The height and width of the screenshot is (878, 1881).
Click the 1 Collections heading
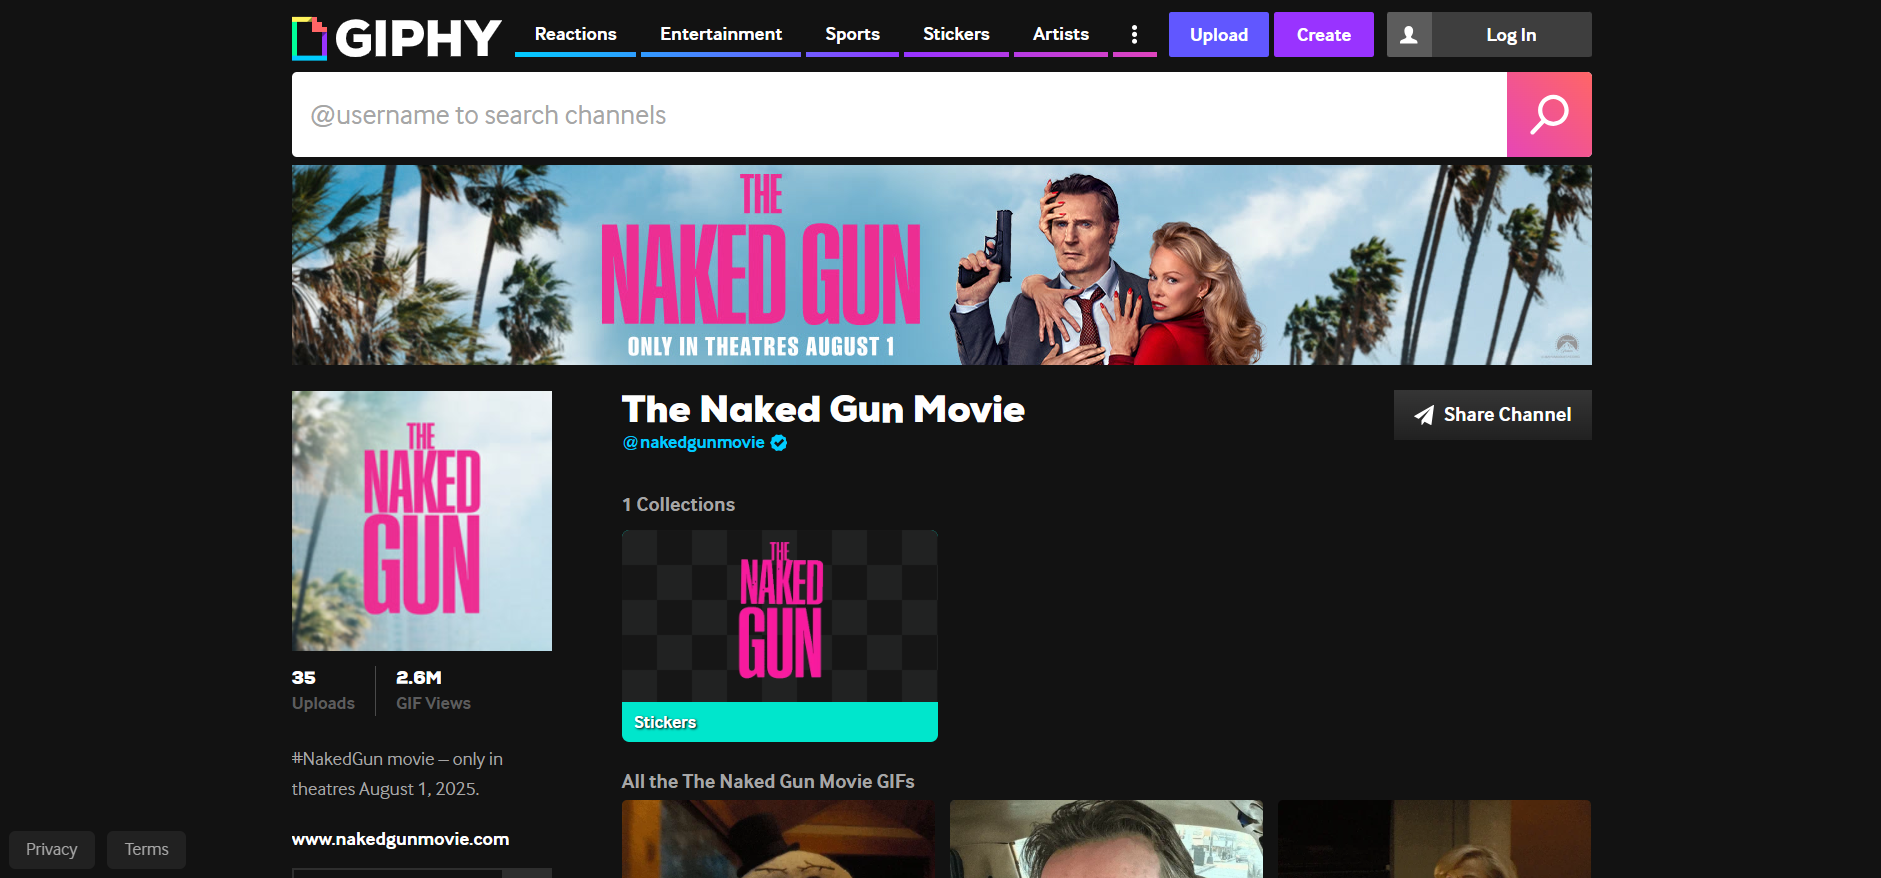(x=678, y=505)
